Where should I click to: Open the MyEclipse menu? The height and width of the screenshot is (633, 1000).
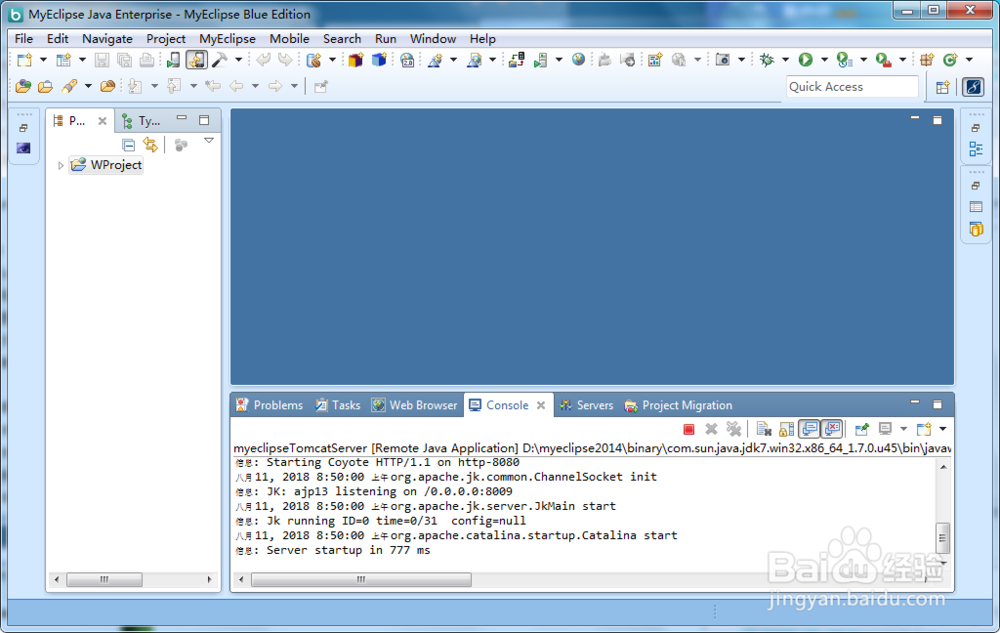point(227,39)
